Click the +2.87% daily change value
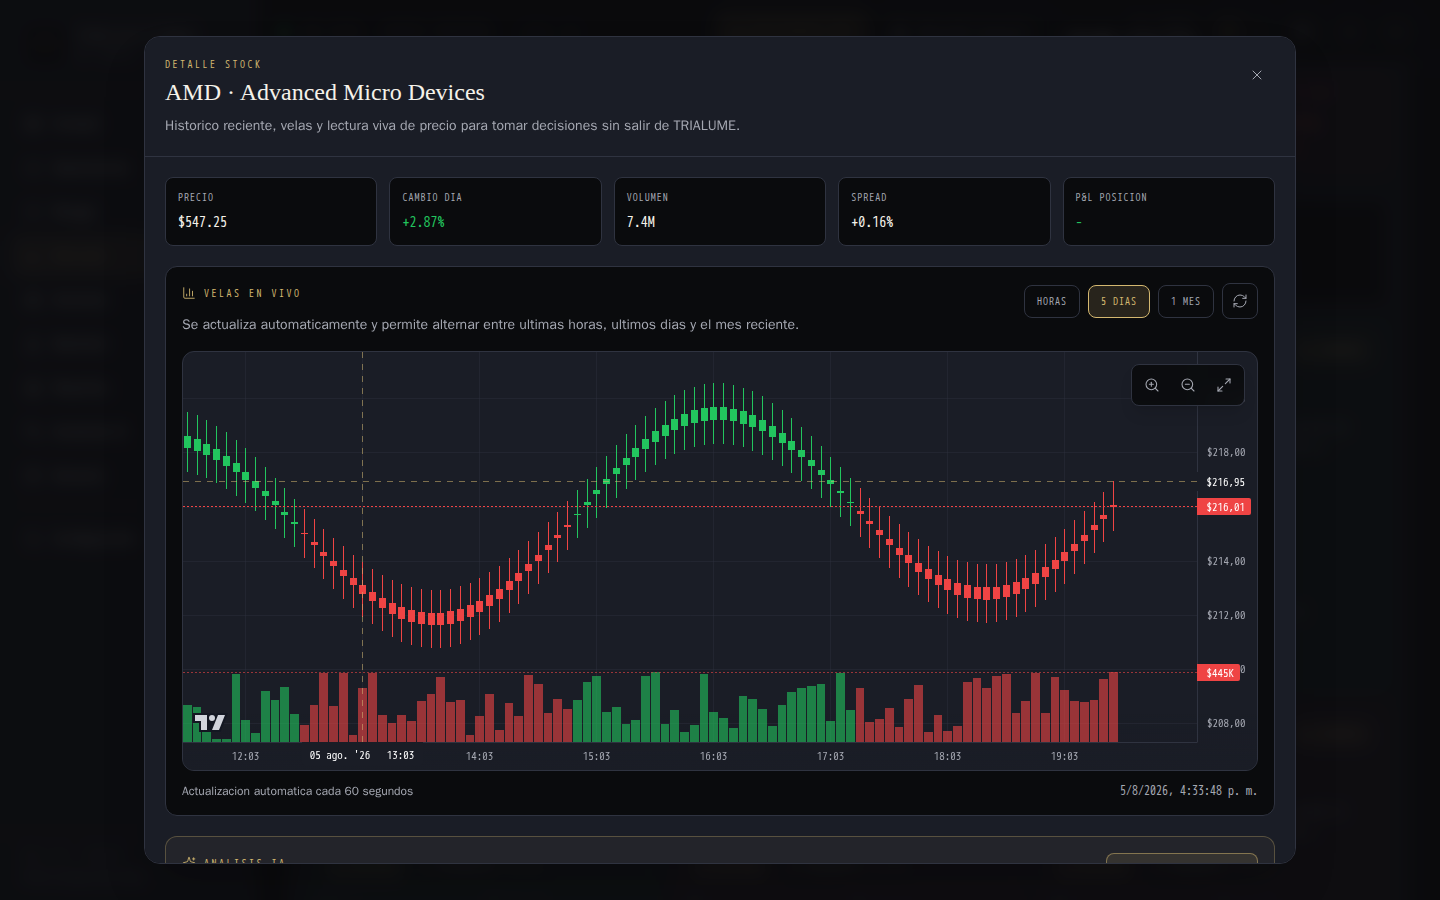The height and width of the screenshot is (900, 1440). coord(424,222)
